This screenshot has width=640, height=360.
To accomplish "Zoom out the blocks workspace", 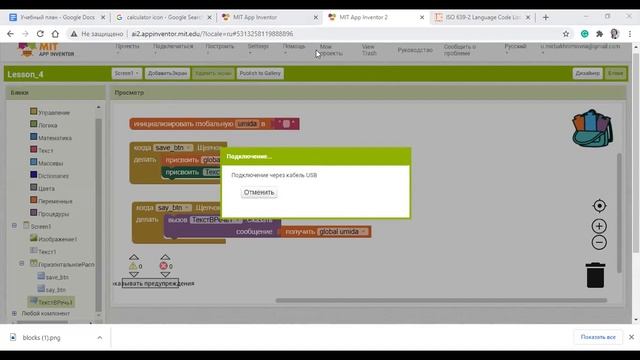I will [599, 242].
